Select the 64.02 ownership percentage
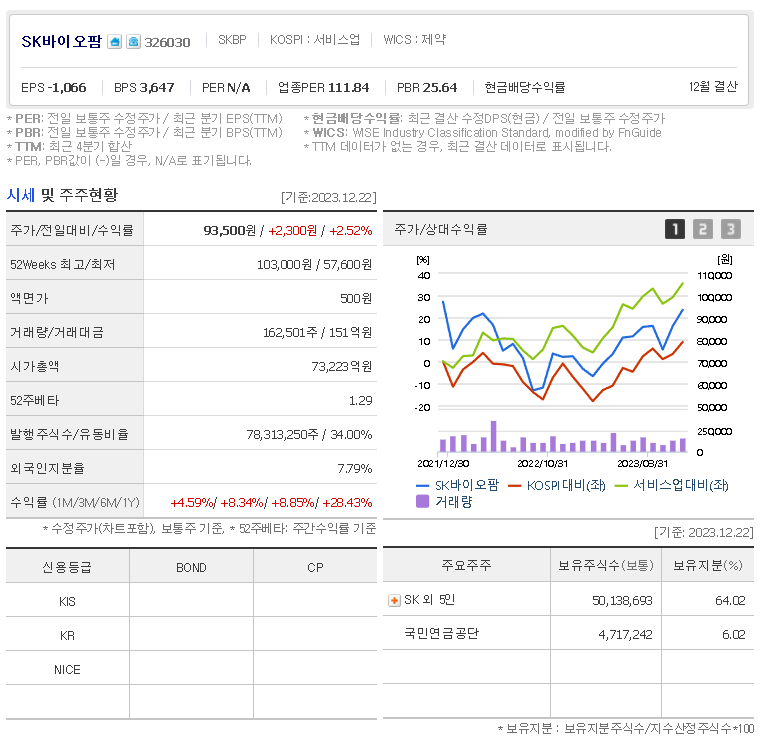The width and height of the screenshot is (770, 752). tap(730, 600)
